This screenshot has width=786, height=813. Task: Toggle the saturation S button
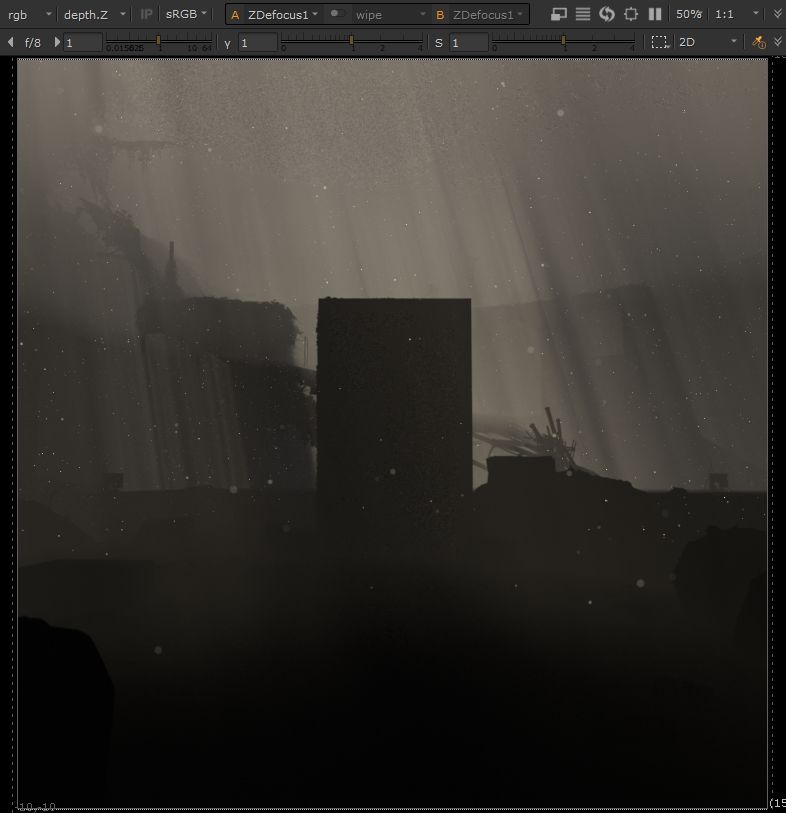[x=438, y=42]
